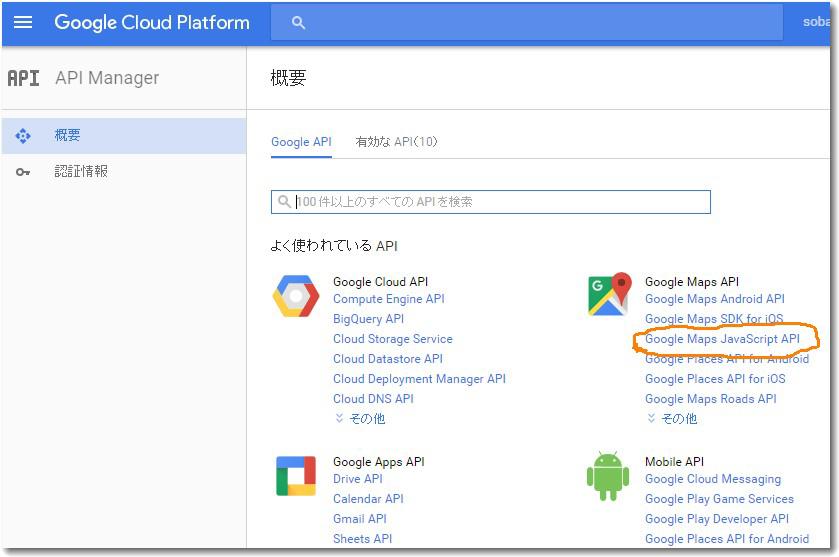Click the search magnifier in the top bar
This screenshot has height=557, width=839.
(x=298, y=22)
